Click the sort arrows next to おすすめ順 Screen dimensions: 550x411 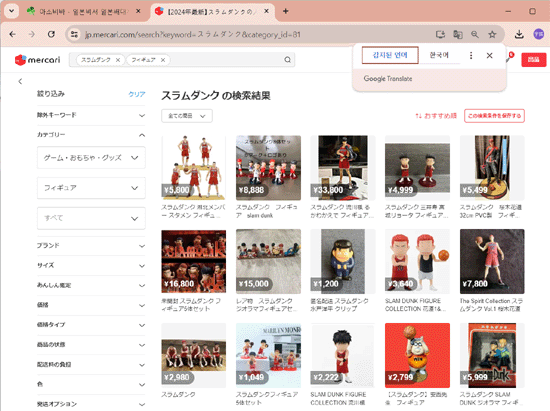point(418,116)
